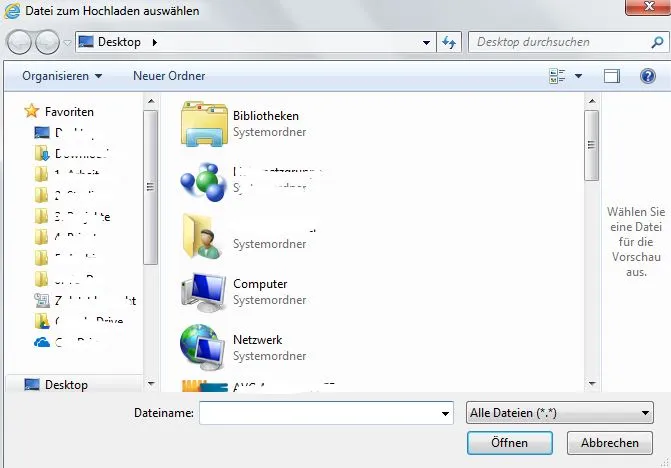Image resolution: width=671 pixels, height=468 pixels.
Task: Click the file list scroll down arrow
Action: [x=592, y=384]
